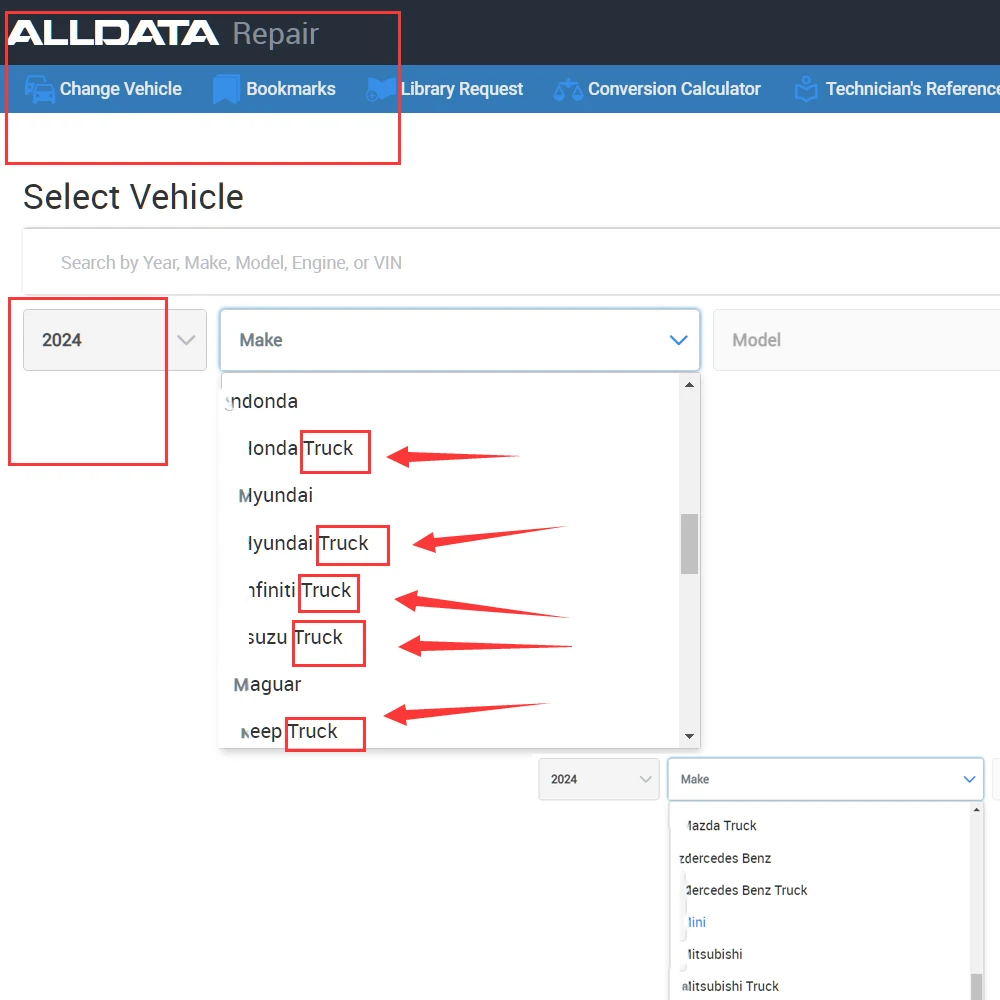Open Bookmarks menu item

(x=274, y=89)
